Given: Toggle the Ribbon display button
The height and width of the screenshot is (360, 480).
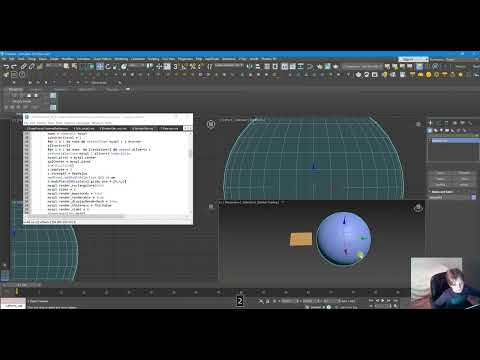Looking at the screenshot, I should pyautogui.click(x=284, y=66).
